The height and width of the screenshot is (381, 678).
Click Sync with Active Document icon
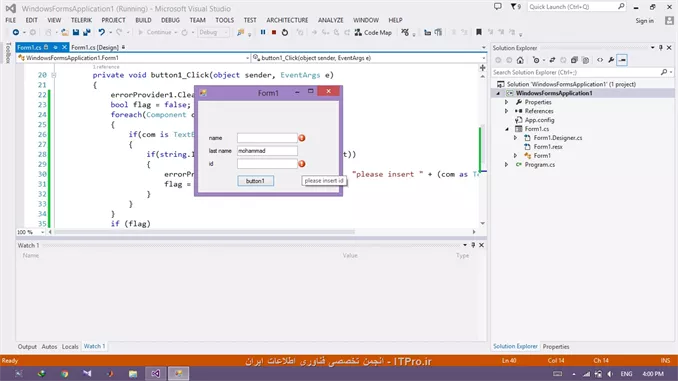(x=552, y=60)
